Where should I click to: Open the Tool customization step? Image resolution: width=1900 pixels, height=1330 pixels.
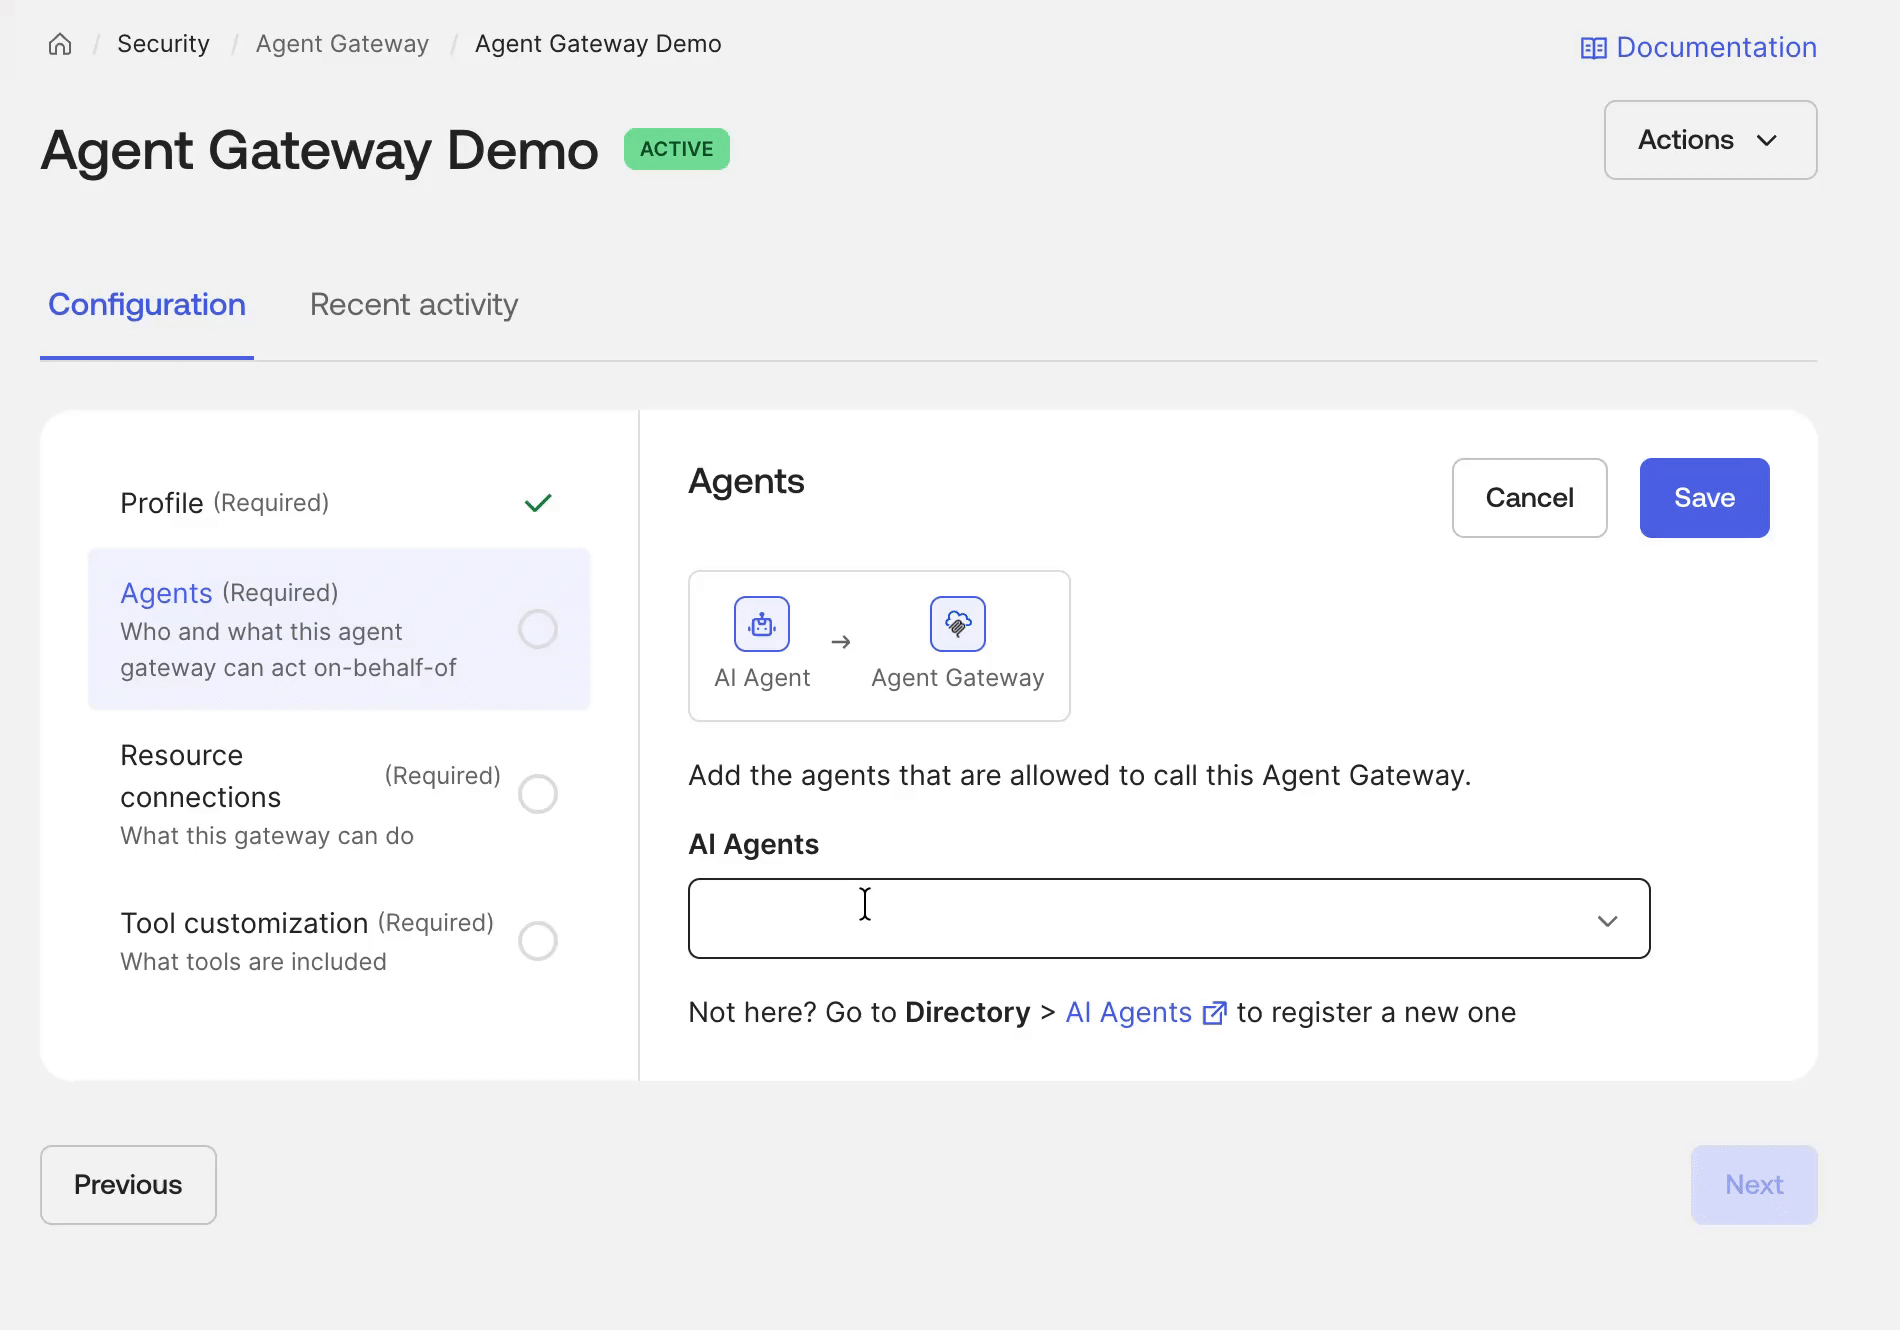click(339, 941)
